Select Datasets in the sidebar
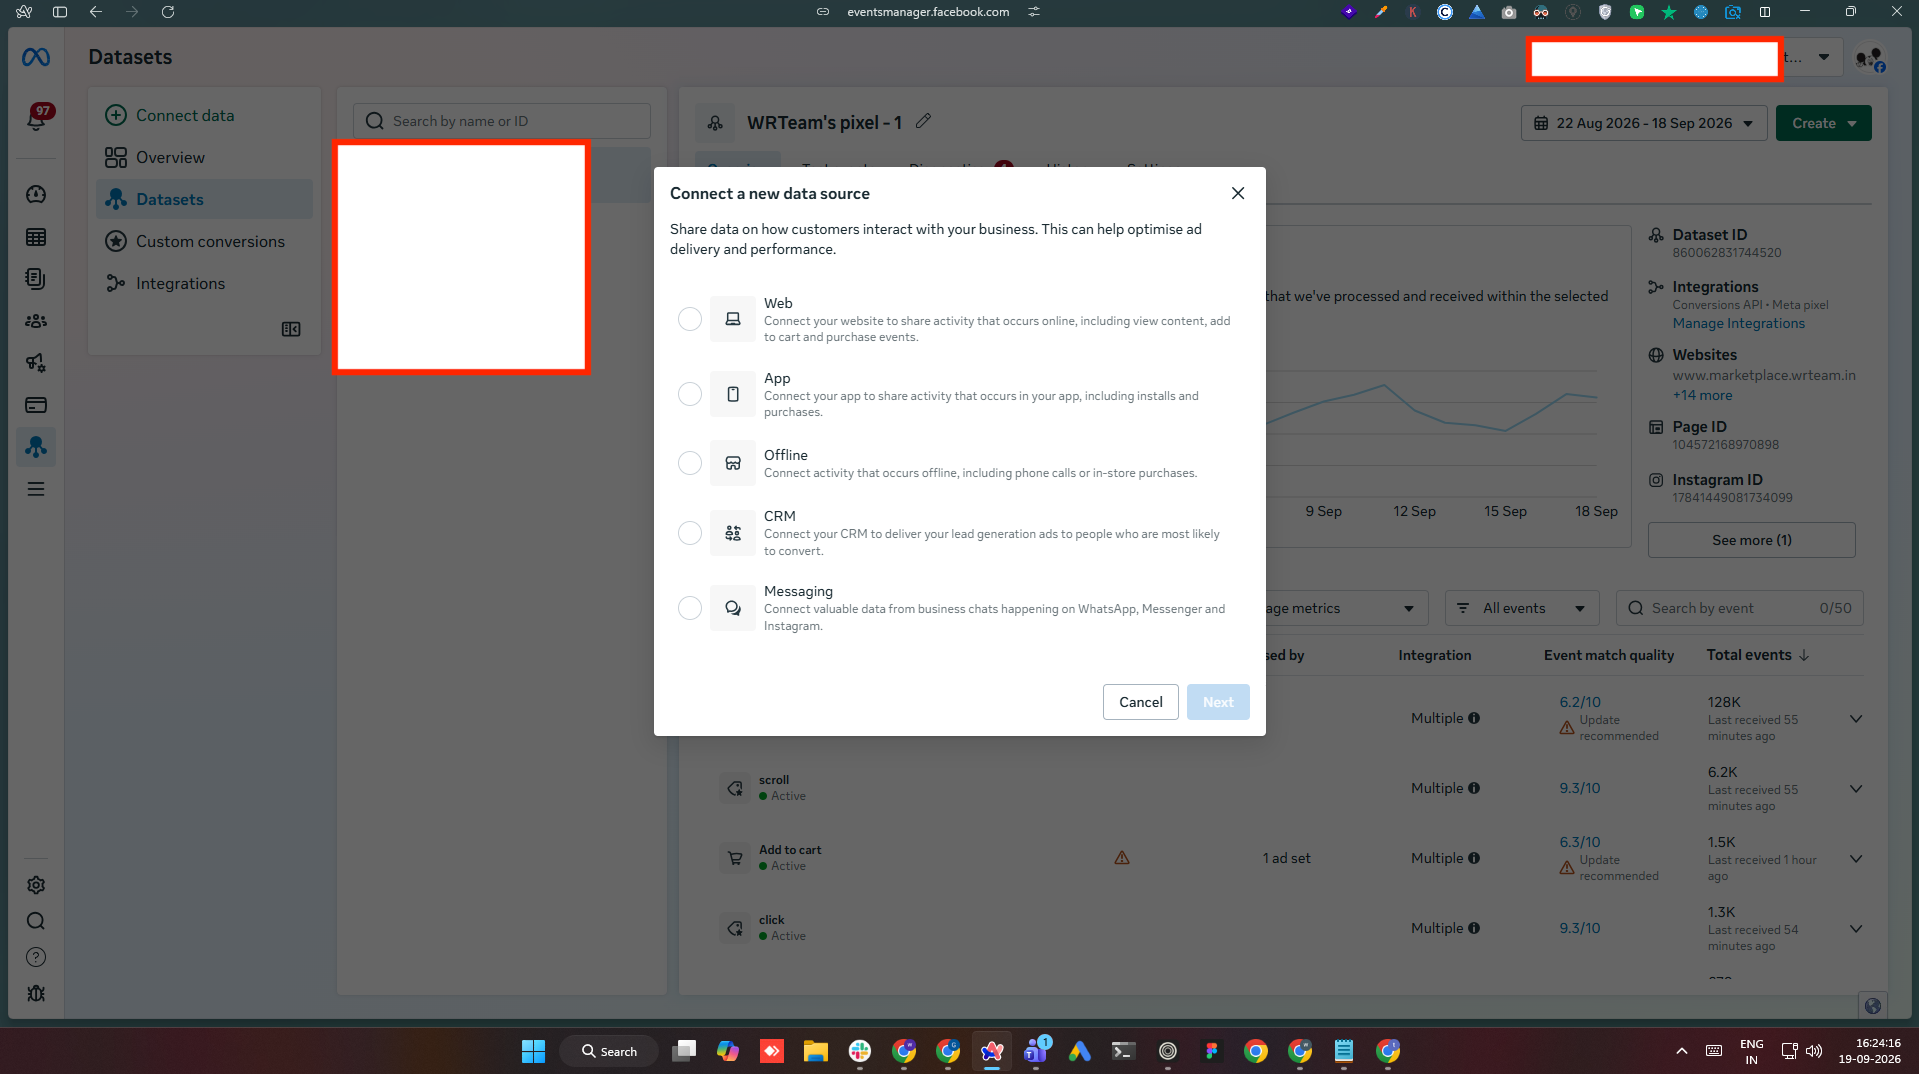 click(204, 200)
